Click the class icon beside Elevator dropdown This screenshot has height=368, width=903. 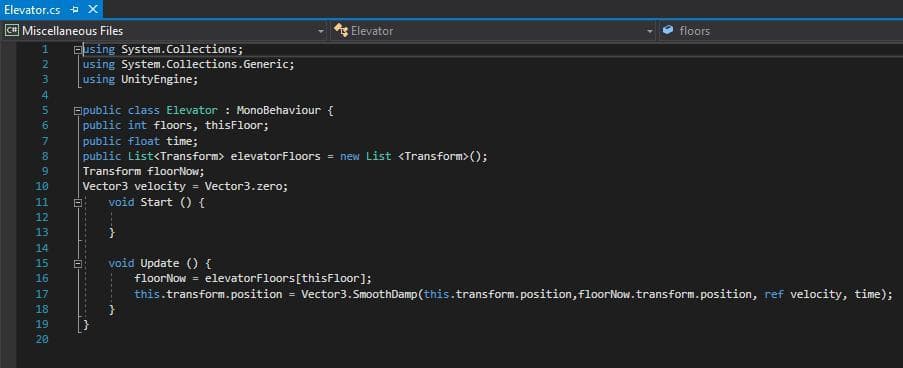[341, 31]
